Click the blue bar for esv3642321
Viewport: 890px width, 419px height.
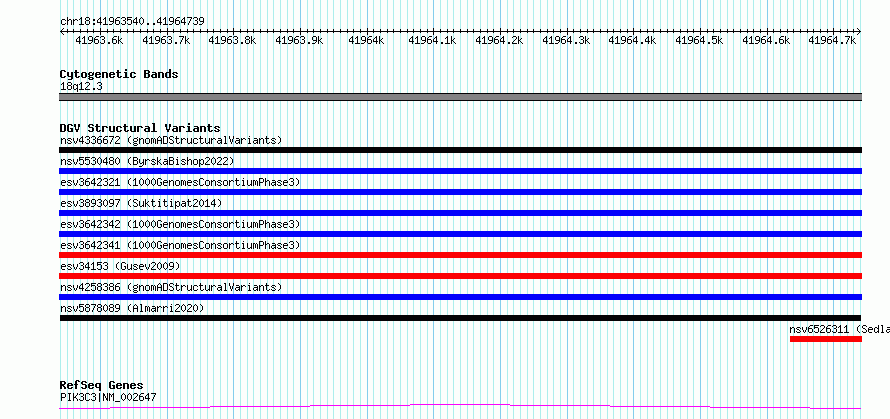(x=460, y=192)
